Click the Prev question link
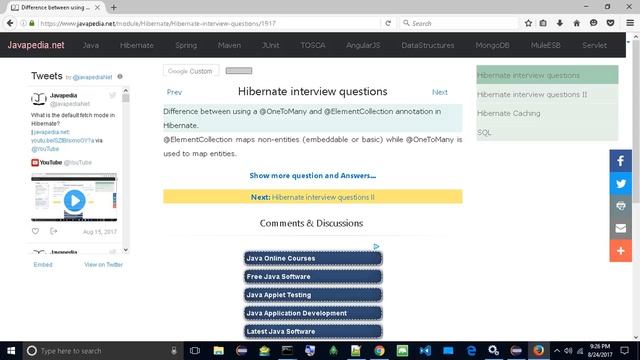 point(174,92)
